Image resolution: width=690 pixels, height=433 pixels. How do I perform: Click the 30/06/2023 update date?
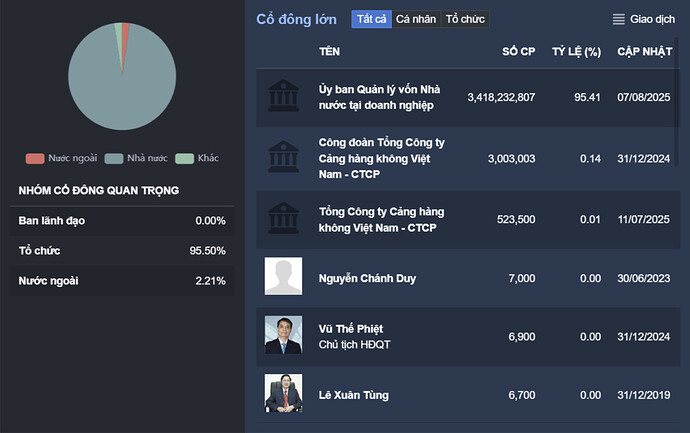644,278
